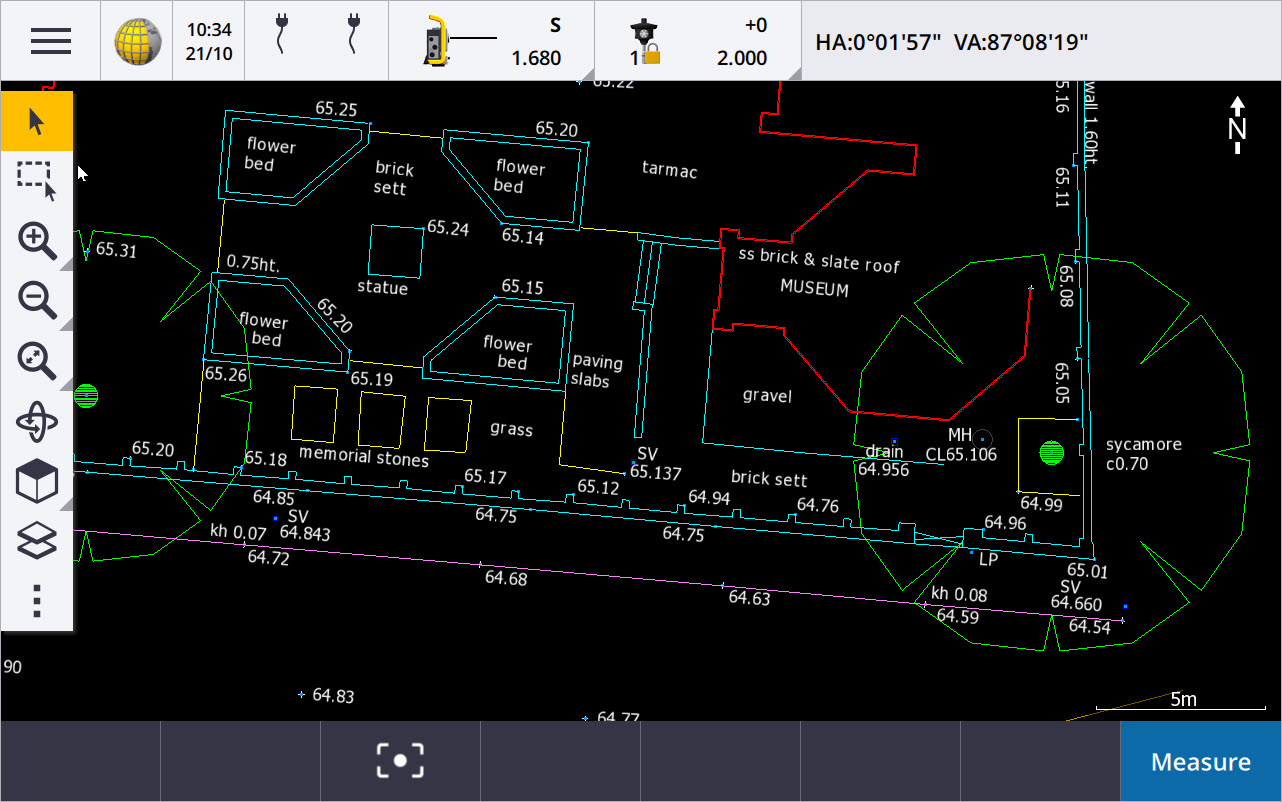The image size is (1282, 802).
Task: Click the statue label
Action: pos(383,288)
